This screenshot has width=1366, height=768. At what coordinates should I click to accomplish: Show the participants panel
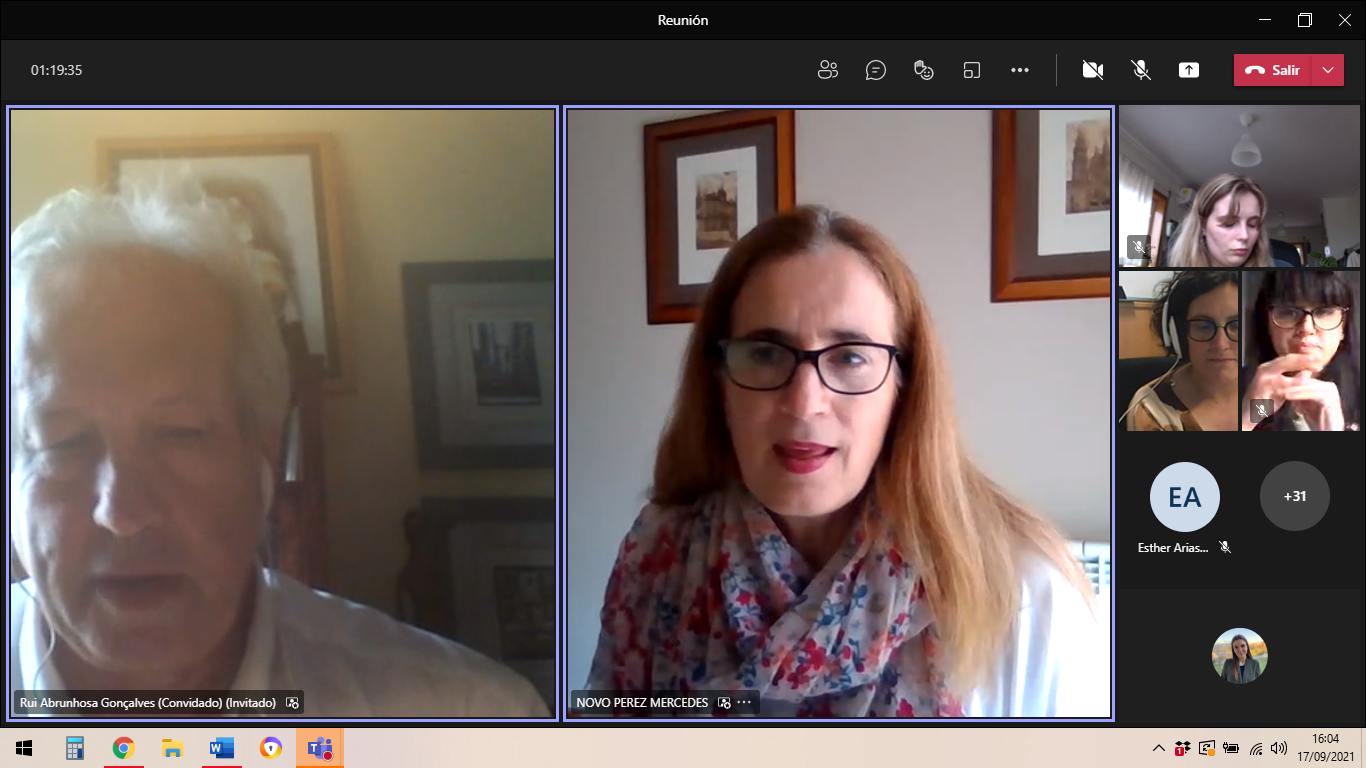(827, 70)
